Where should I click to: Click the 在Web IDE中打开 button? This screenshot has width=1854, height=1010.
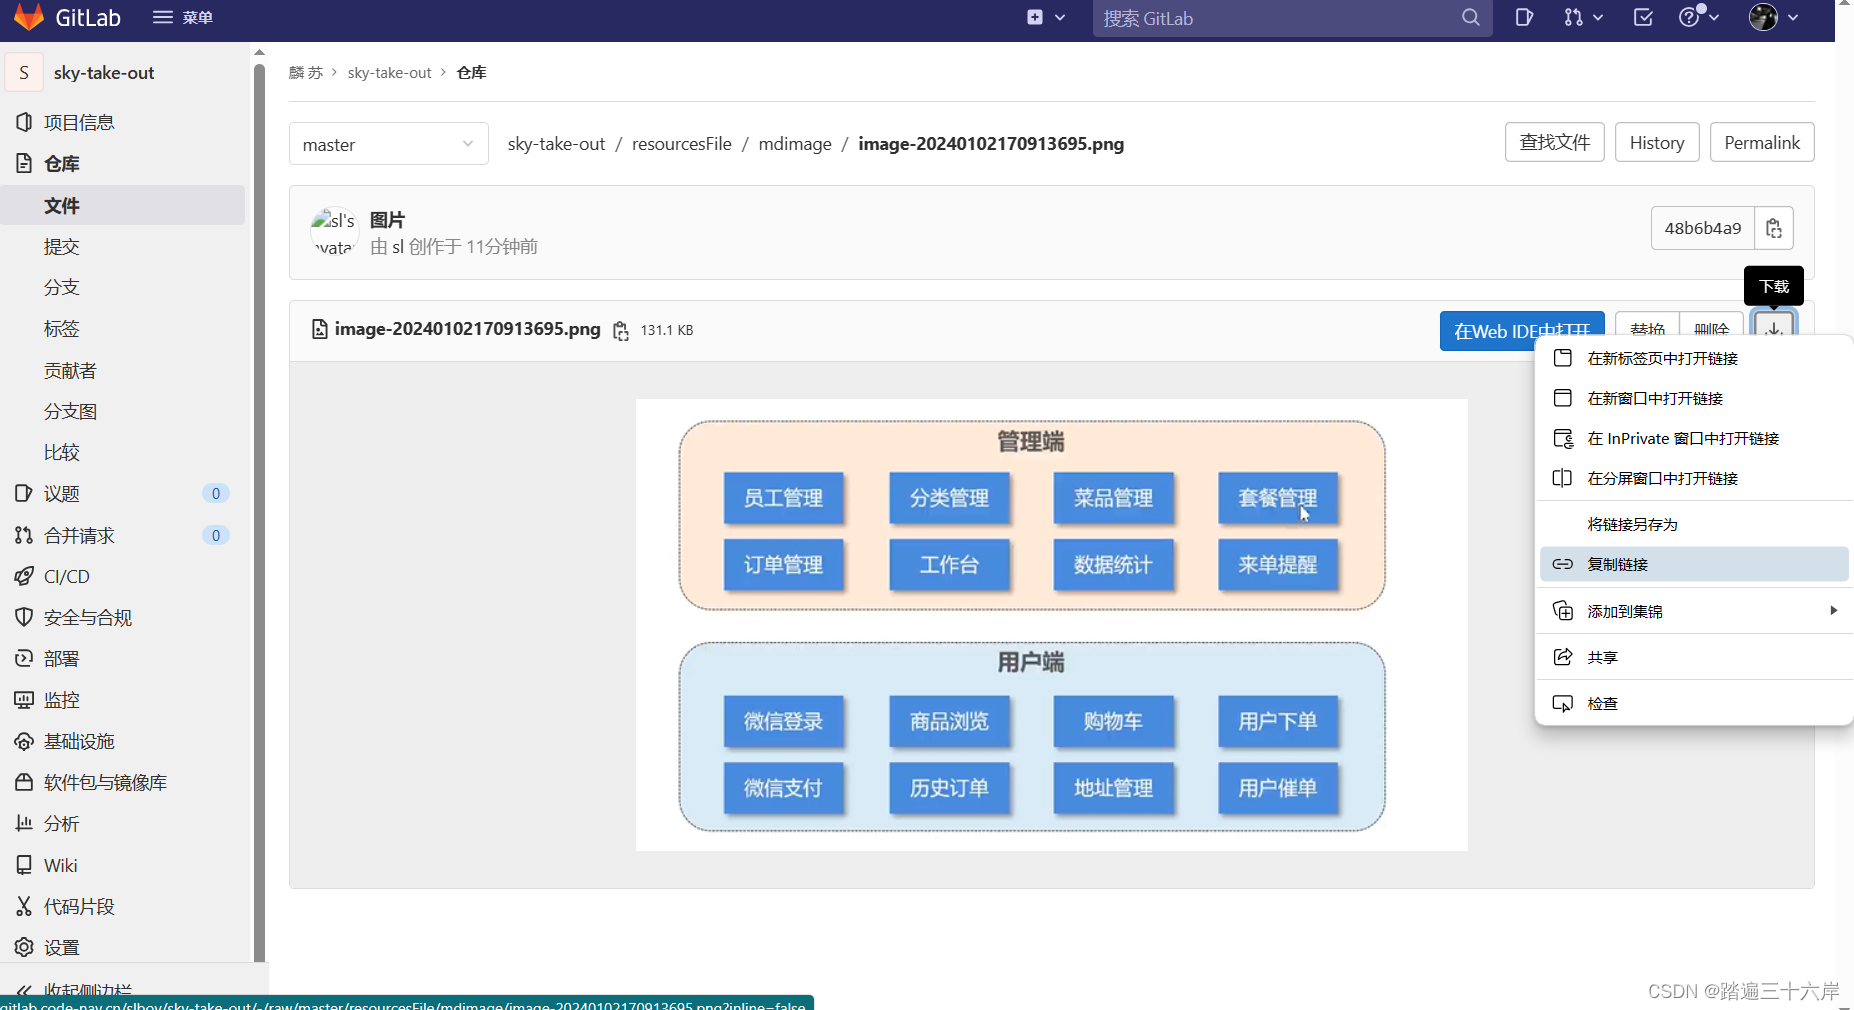[1519, 330]
